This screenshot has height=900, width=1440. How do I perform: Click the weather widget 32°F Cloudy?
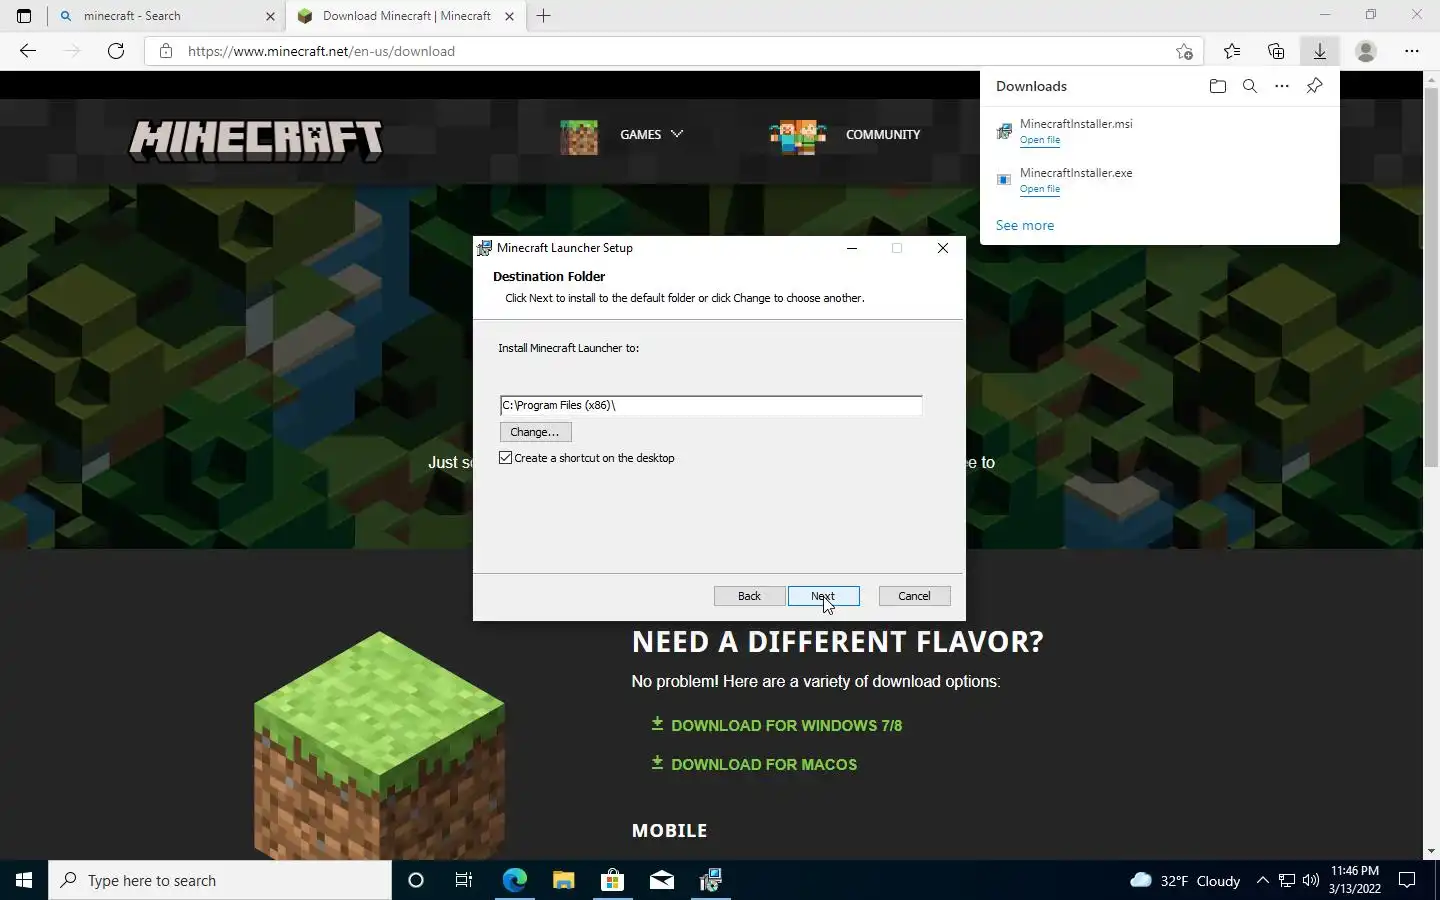1184,880
